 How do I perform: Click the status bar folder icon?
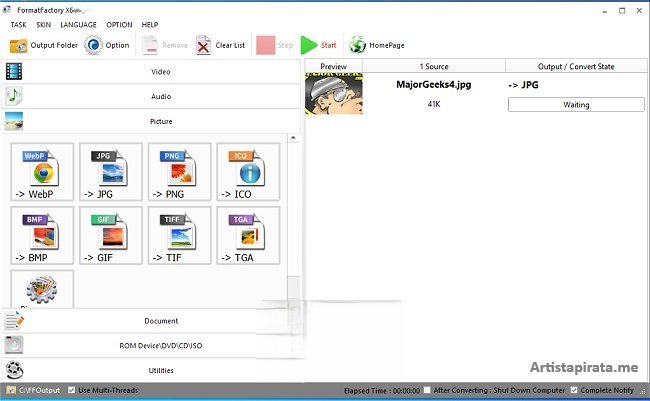[x=11, y=390]
